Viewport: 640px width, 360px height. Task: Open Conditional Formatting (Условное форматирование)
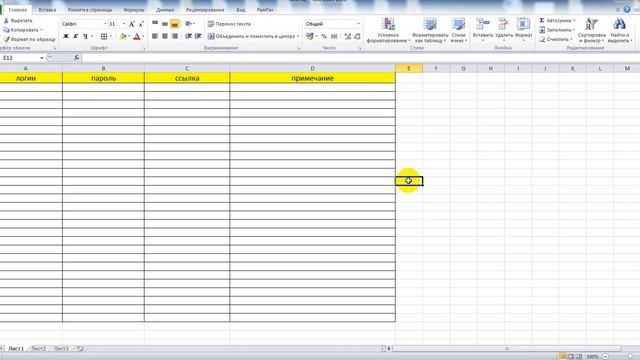click(388, 30)
